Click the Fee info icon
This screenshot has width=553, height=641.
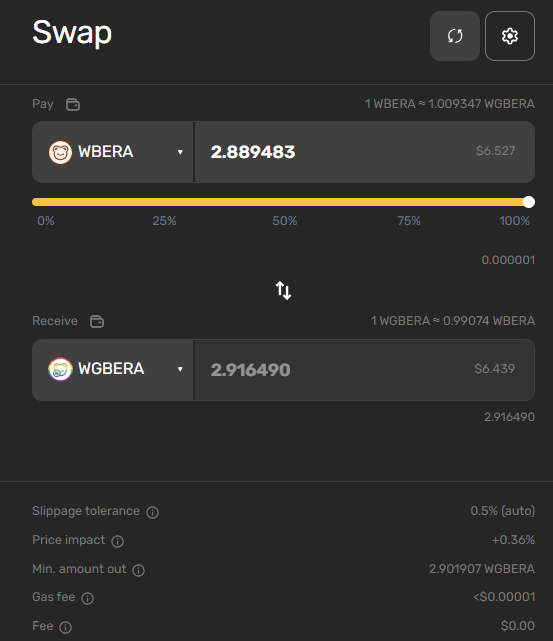click(65, 627)
